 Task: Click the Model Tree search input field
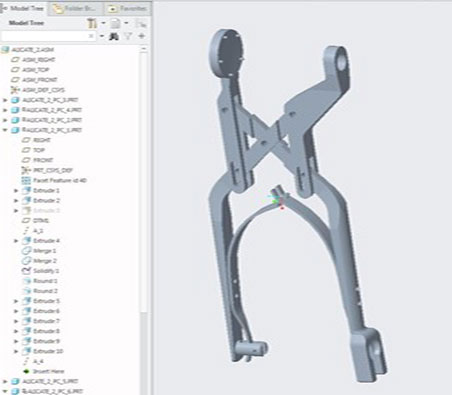point(45,36)
